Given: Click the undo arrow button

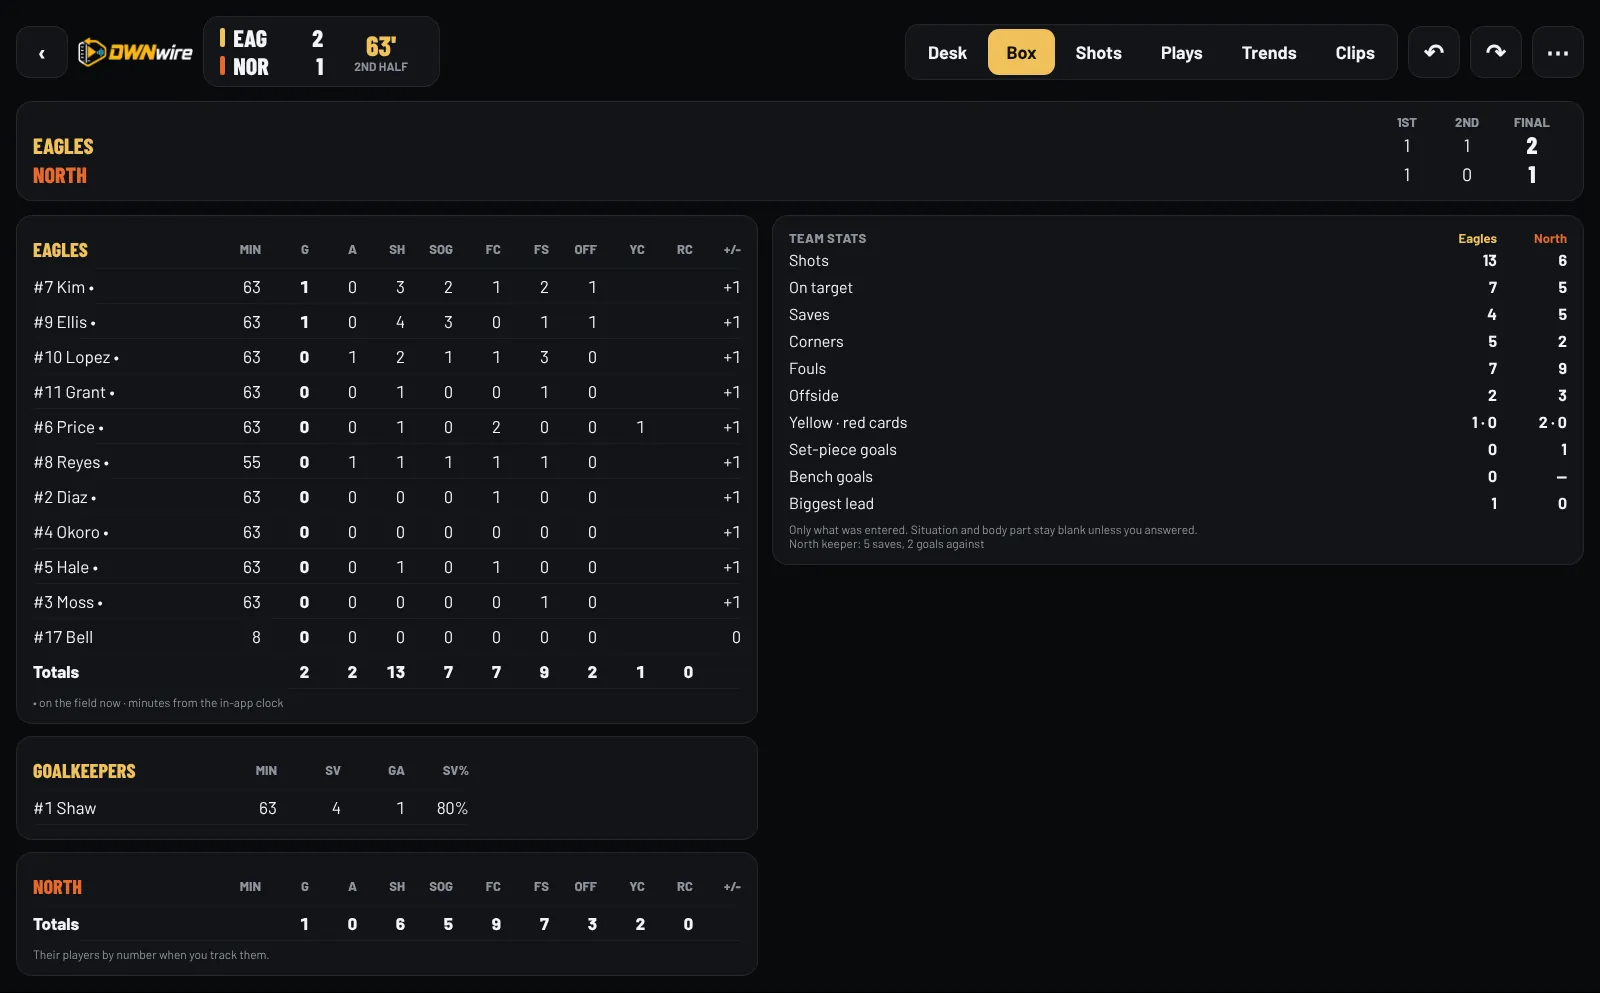Looking at the screenshot, I should tap(1434, 52).
